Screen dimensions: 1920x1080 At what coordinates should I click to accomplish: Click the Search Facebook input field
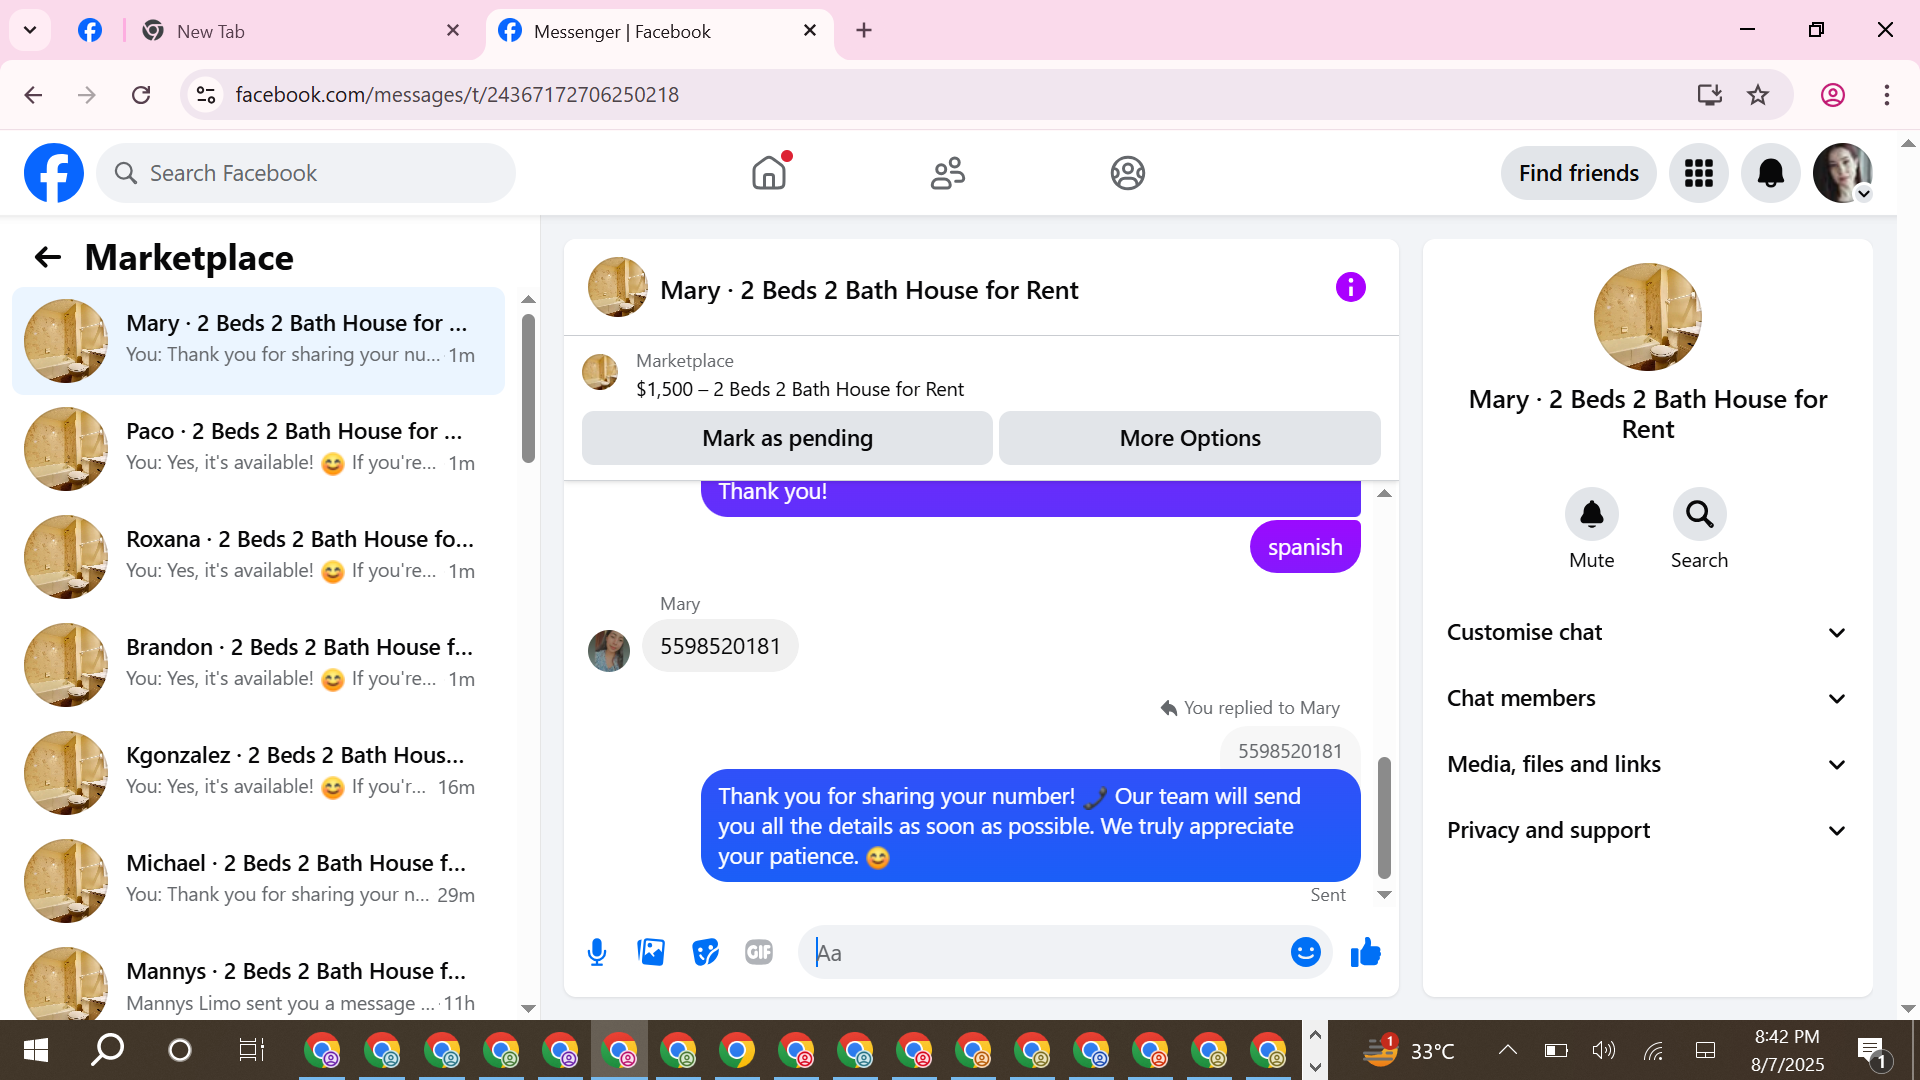306,173
